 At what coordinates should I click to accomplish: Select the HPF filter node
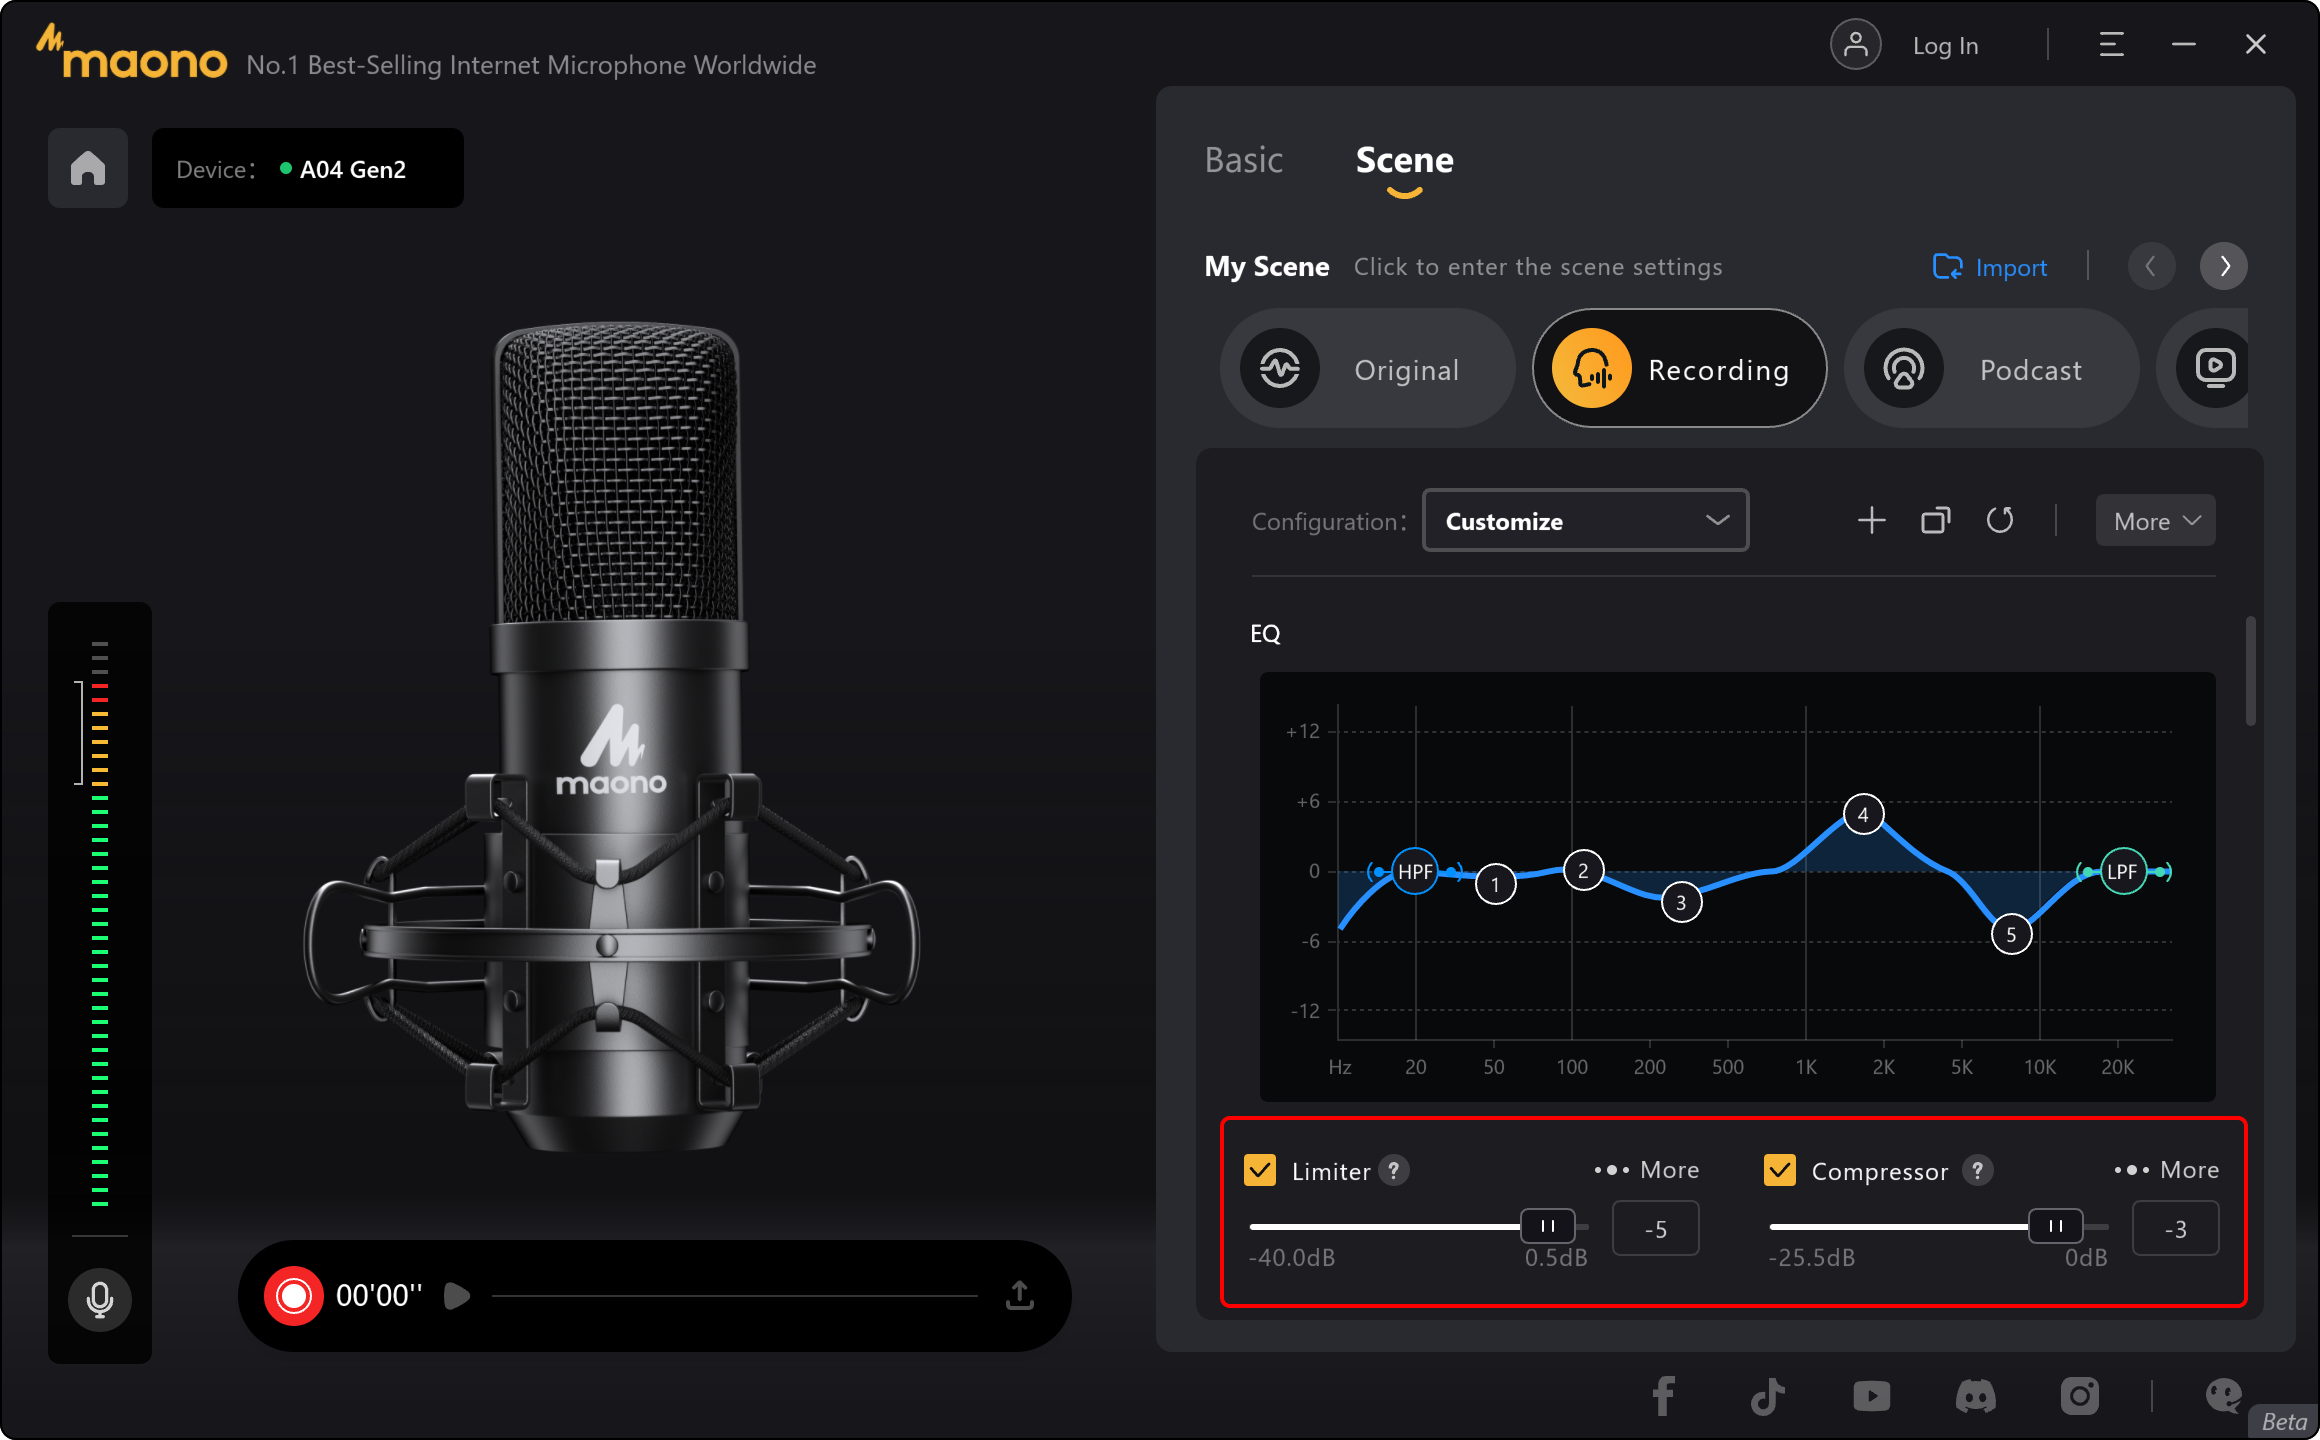(x=1415, y=871)
